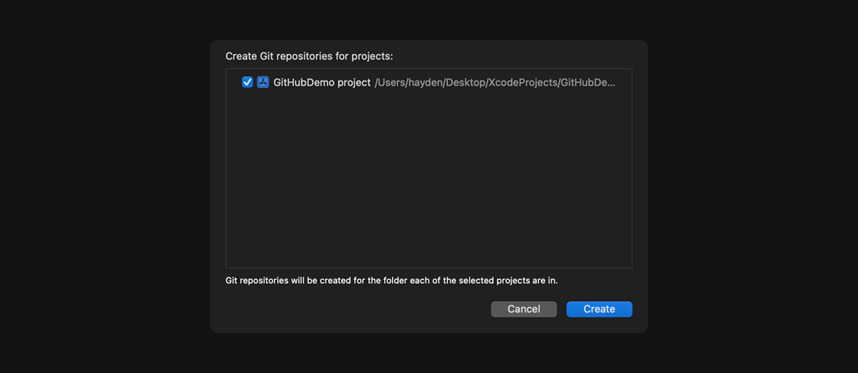Click the ellipsis at end of project path
This screenshot has height=373, width=858.
(x=612, y=84)
